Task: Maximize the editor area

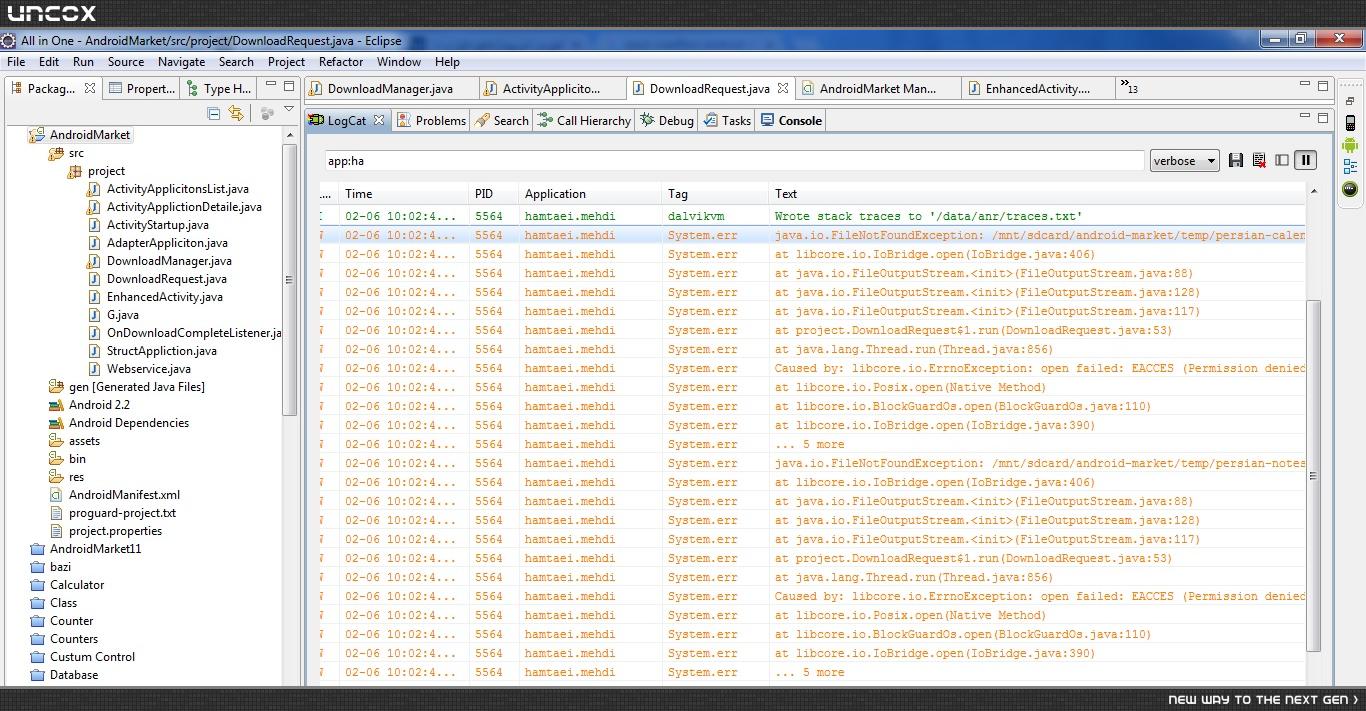Action: click(x=1322, y=86)
